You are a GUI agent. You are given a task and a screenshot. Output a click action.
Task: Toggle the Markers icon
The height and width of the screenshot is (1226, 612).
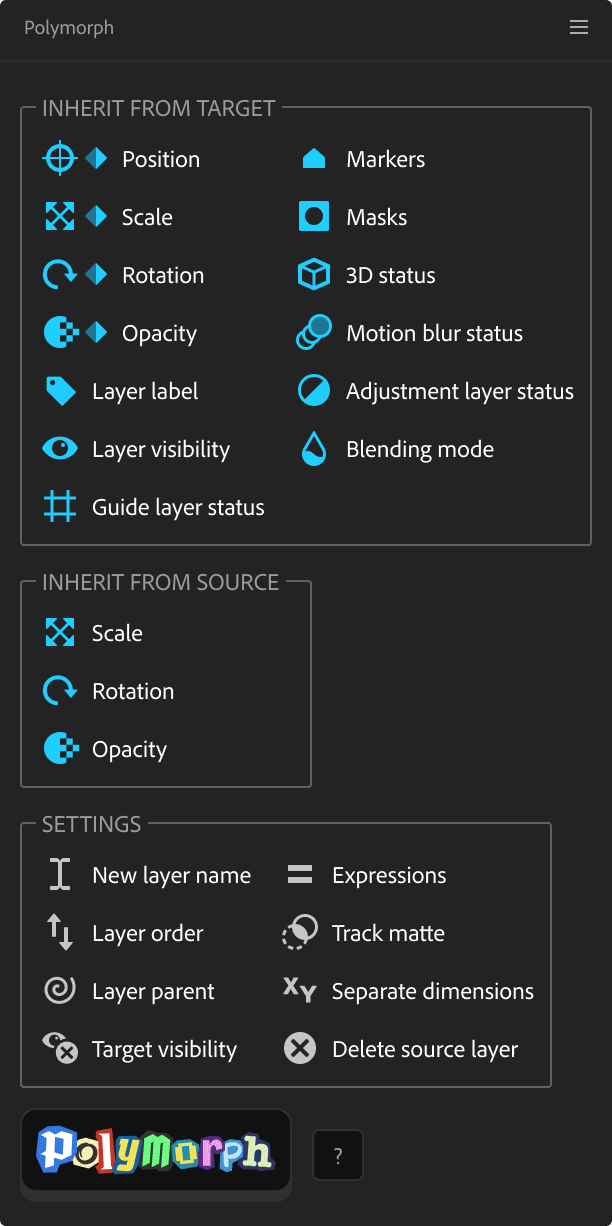pos(314,159)
